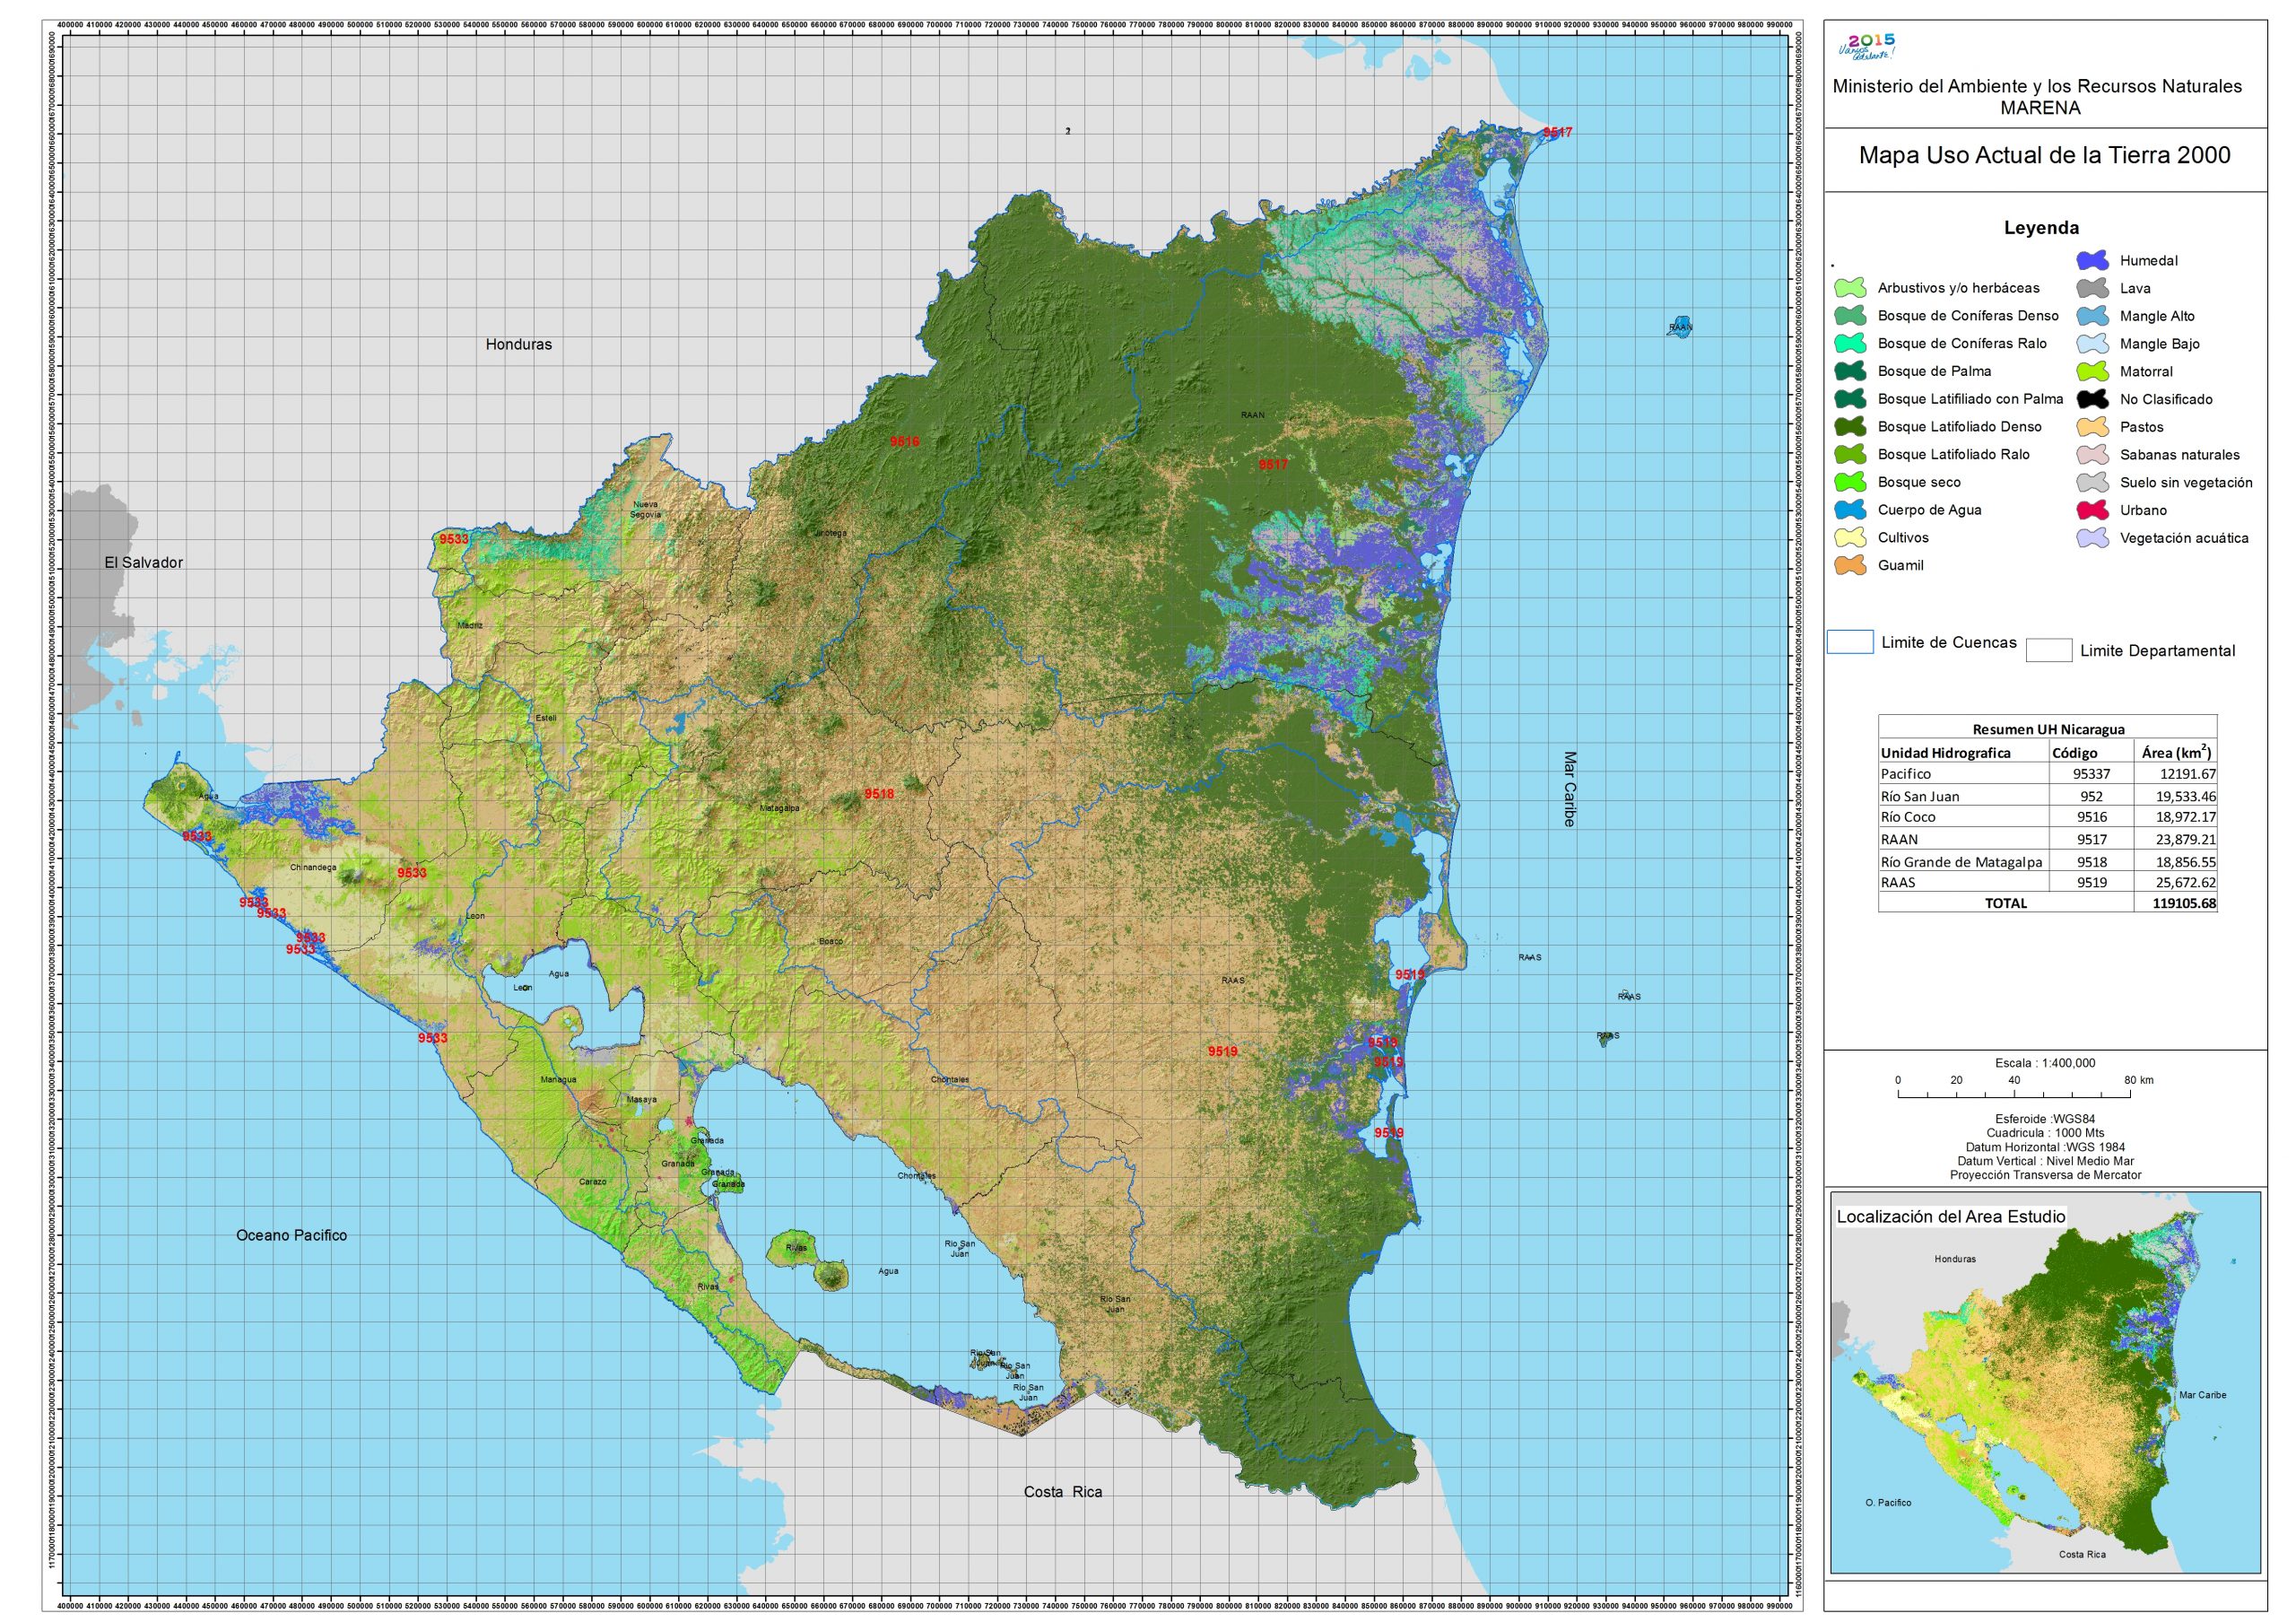Click the Pastos legend symbol
The image size is (2296, 1622).
2092,427
